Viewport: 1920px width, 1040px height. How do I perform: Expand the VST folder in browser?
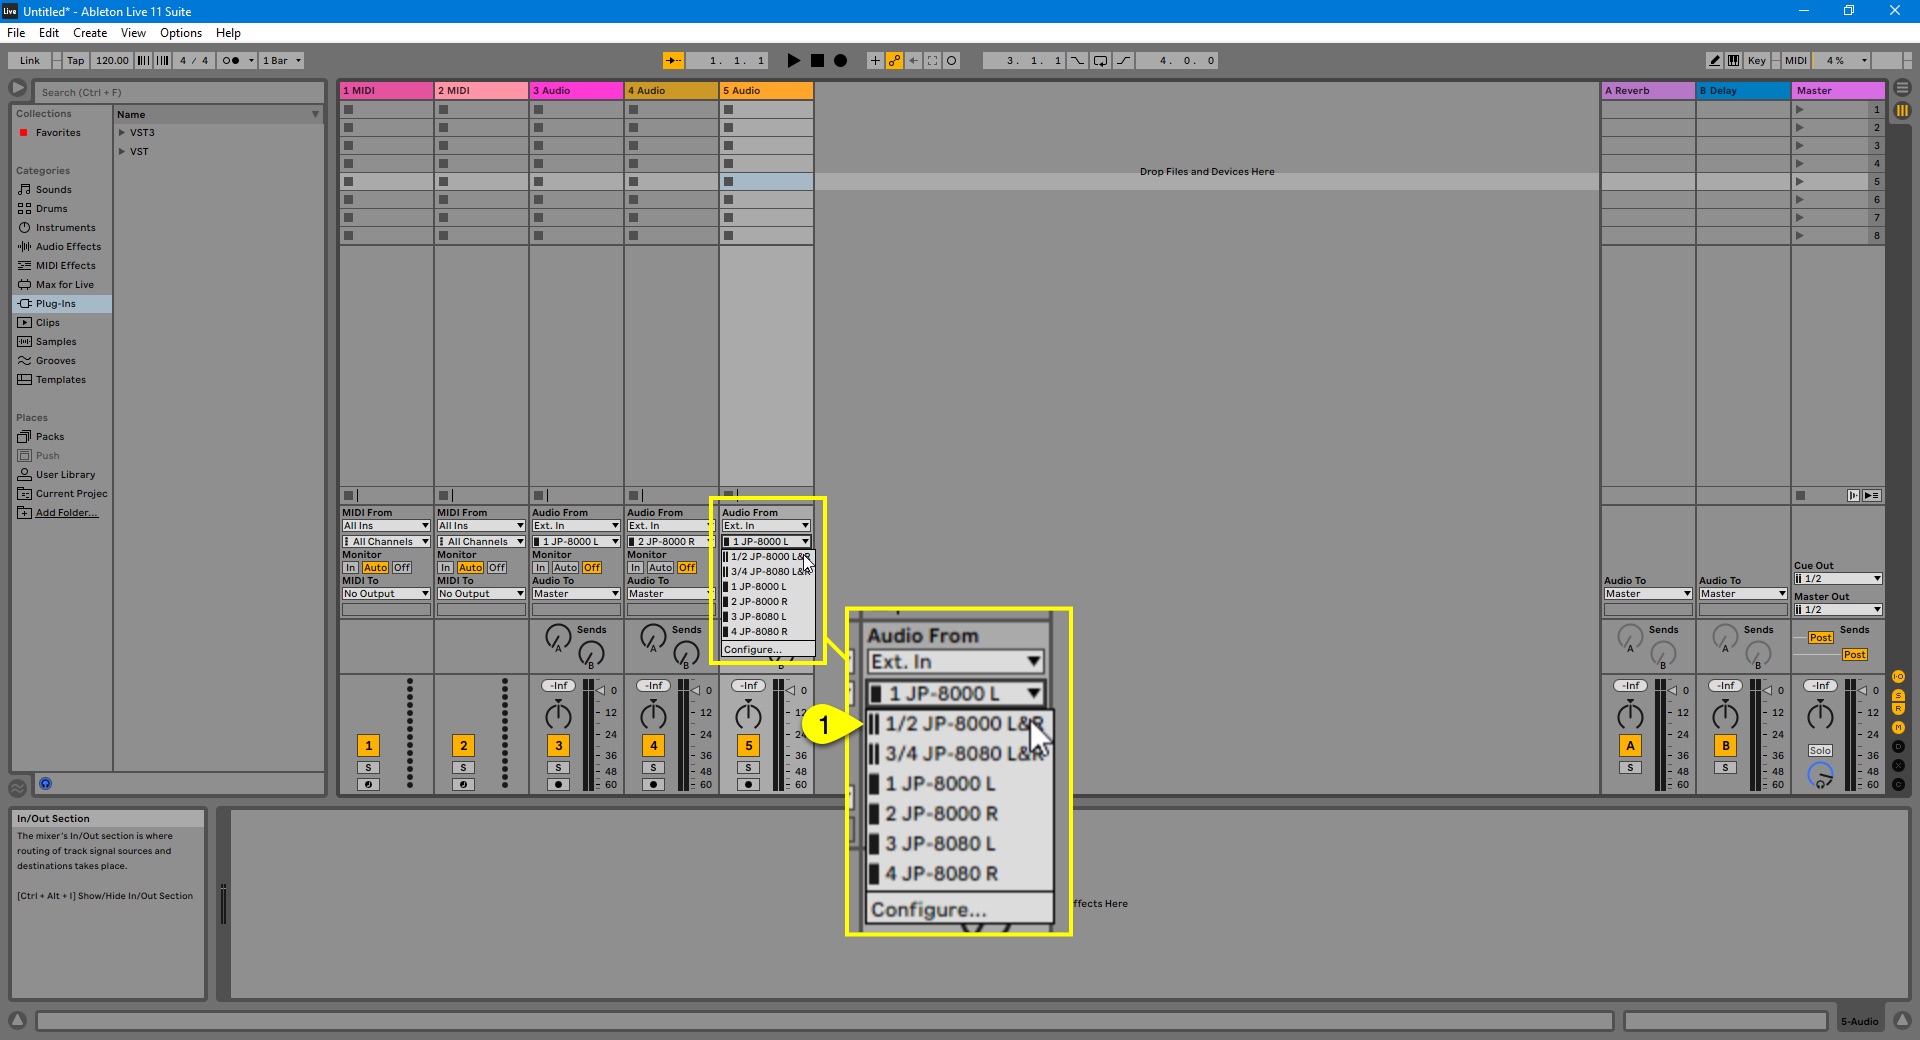pos(122,152)
